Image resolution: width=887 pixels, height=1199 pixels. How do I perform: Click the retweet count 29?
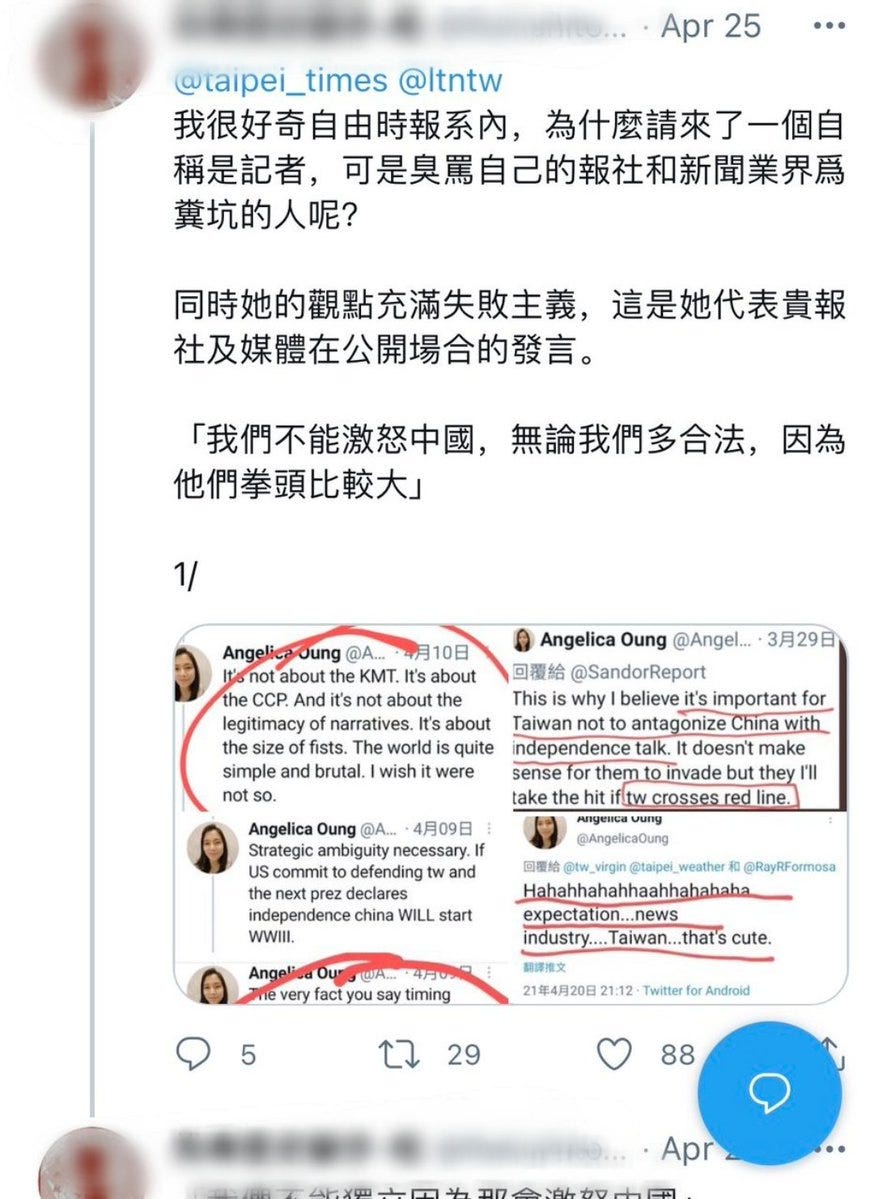pos(463,1055)
